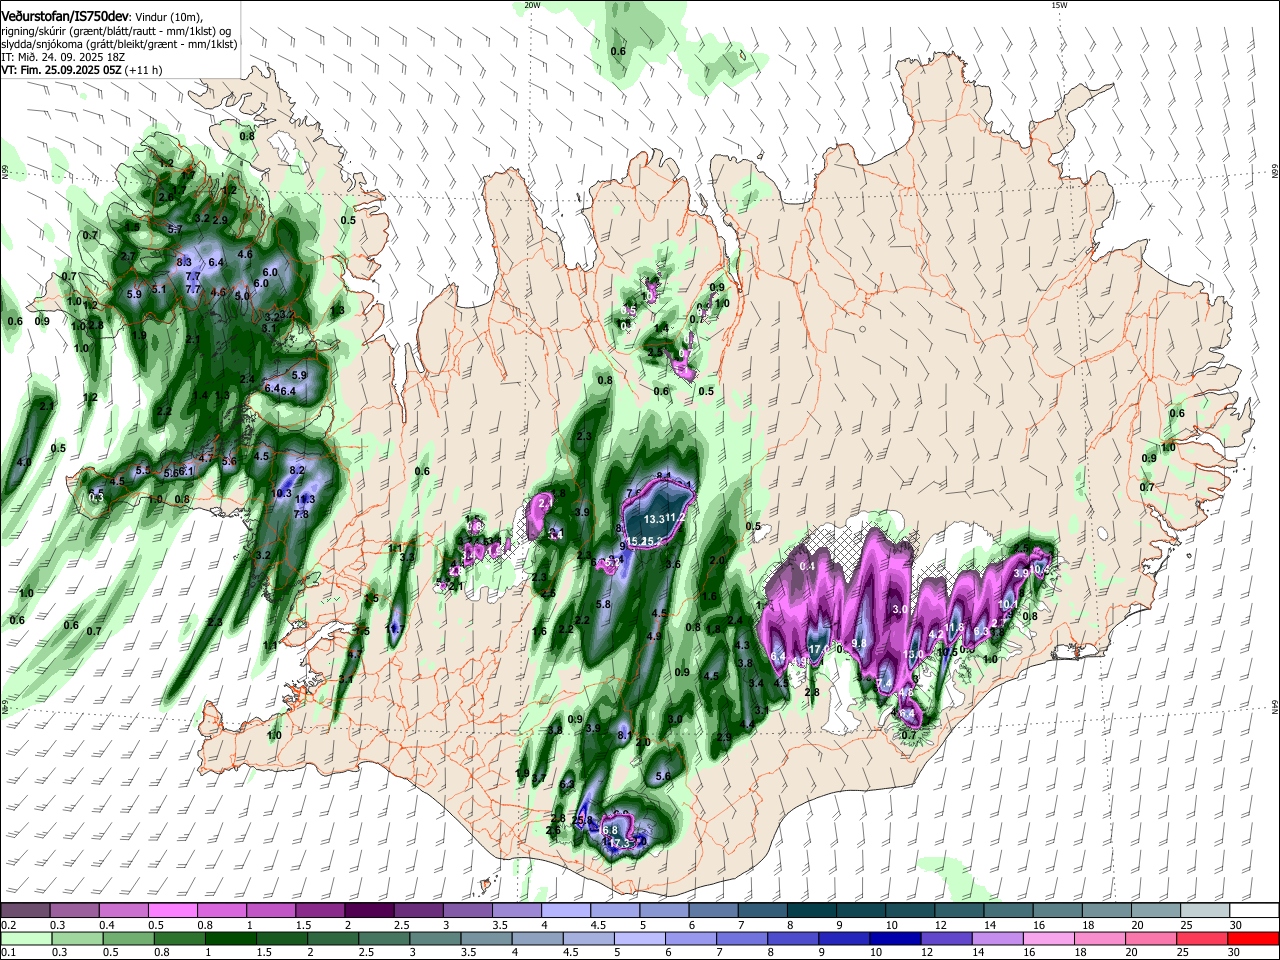The image size is (1280, 960).
Task: Click the grey-green 3–3.5 lower legend swatch
Action: coord(435,938)
